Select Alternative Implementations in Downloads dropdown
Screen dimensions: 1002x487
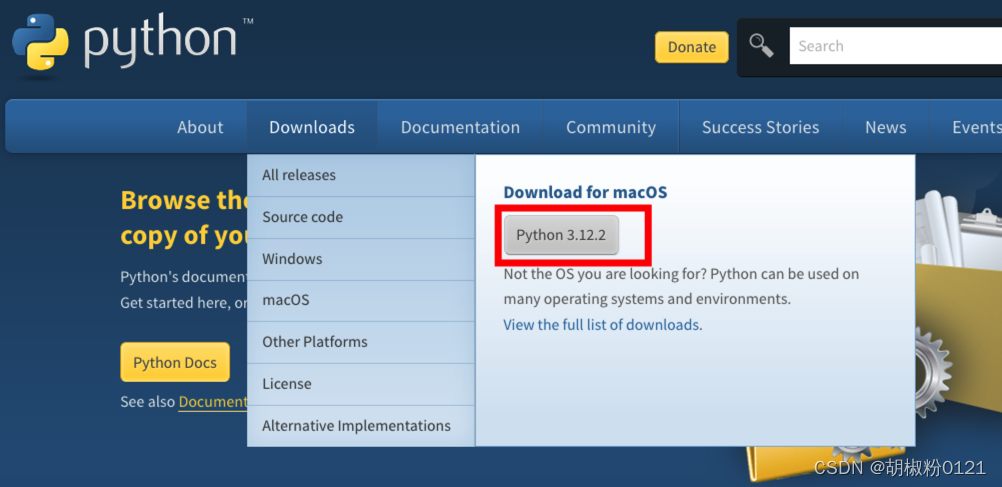click(x=361, y=426)
